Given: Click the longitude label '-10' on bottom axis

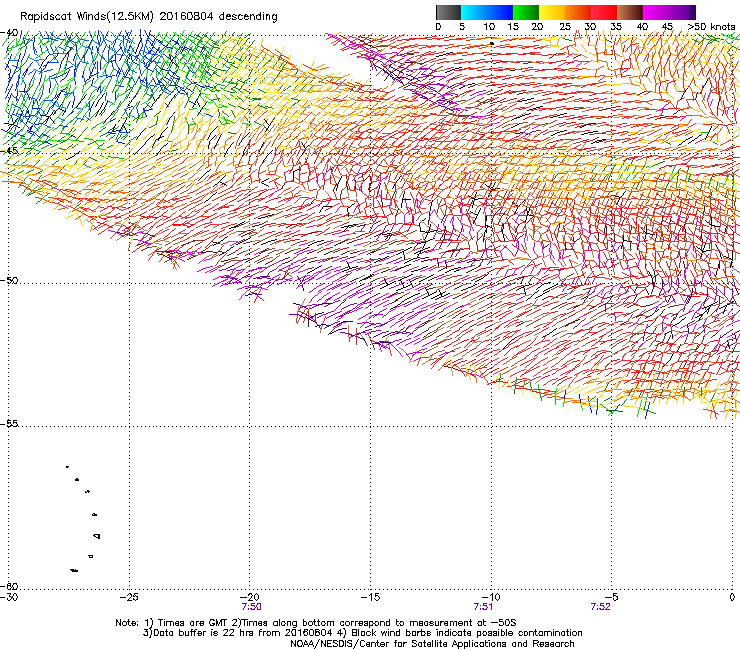Looking at the screenshot, I should [491, 597].
